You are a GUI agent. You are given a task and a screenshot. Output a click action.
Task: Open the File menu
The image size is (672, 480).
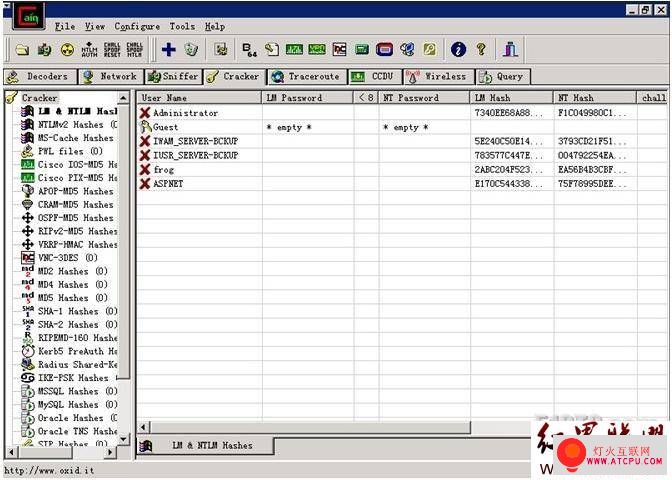(65, 27)
